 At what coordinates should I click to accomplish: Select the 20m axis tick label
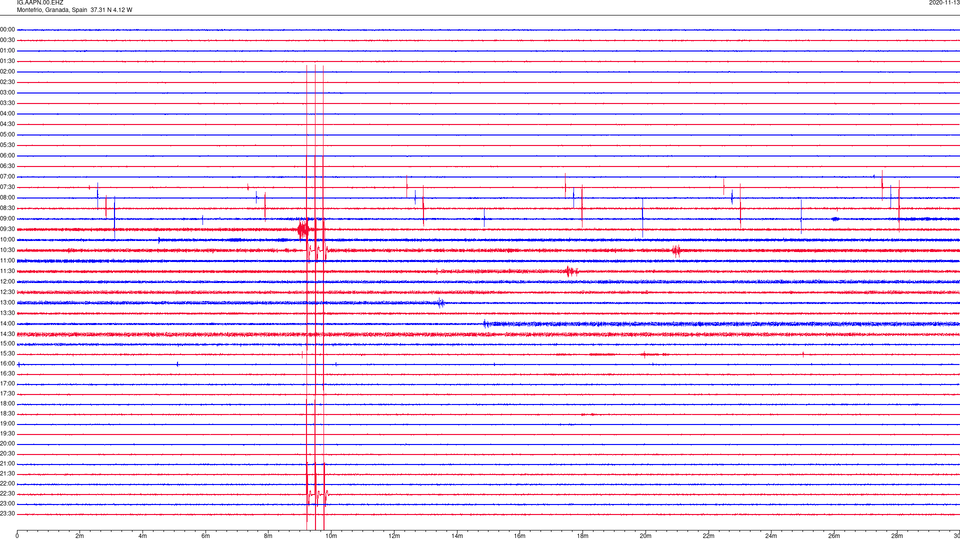point(645,536)
